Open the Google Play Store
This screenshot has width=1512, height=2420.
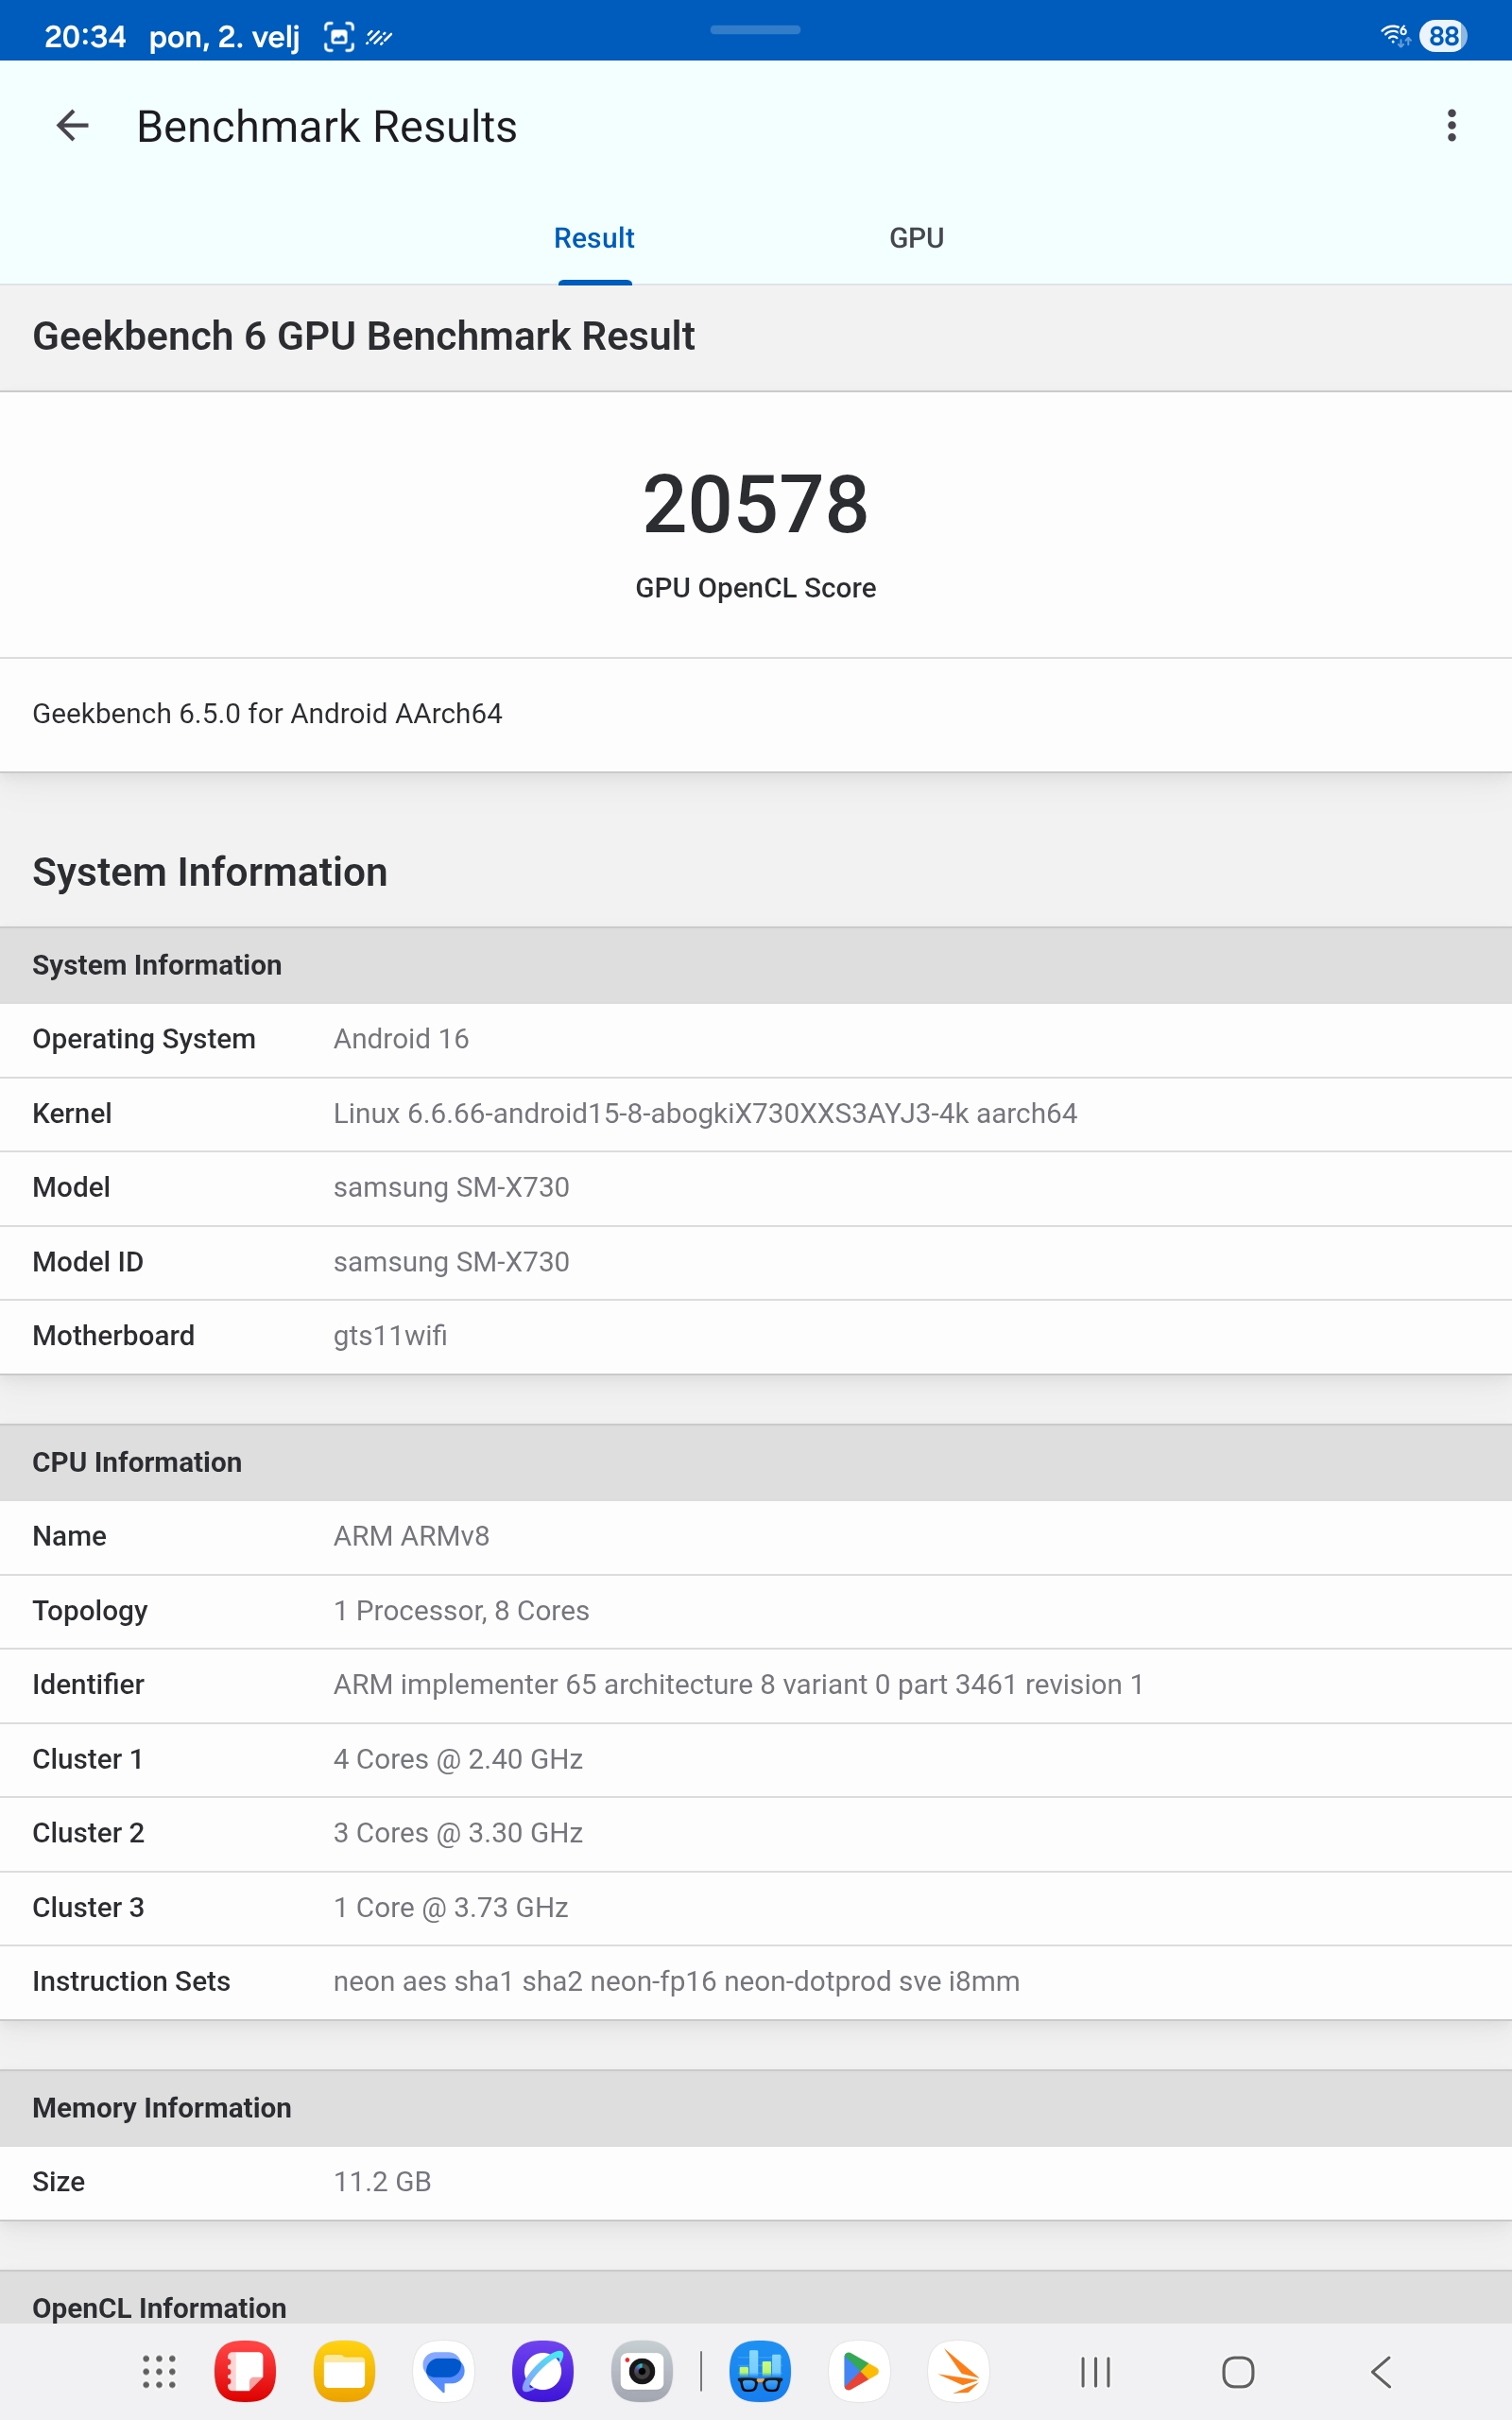[859, 2371]
